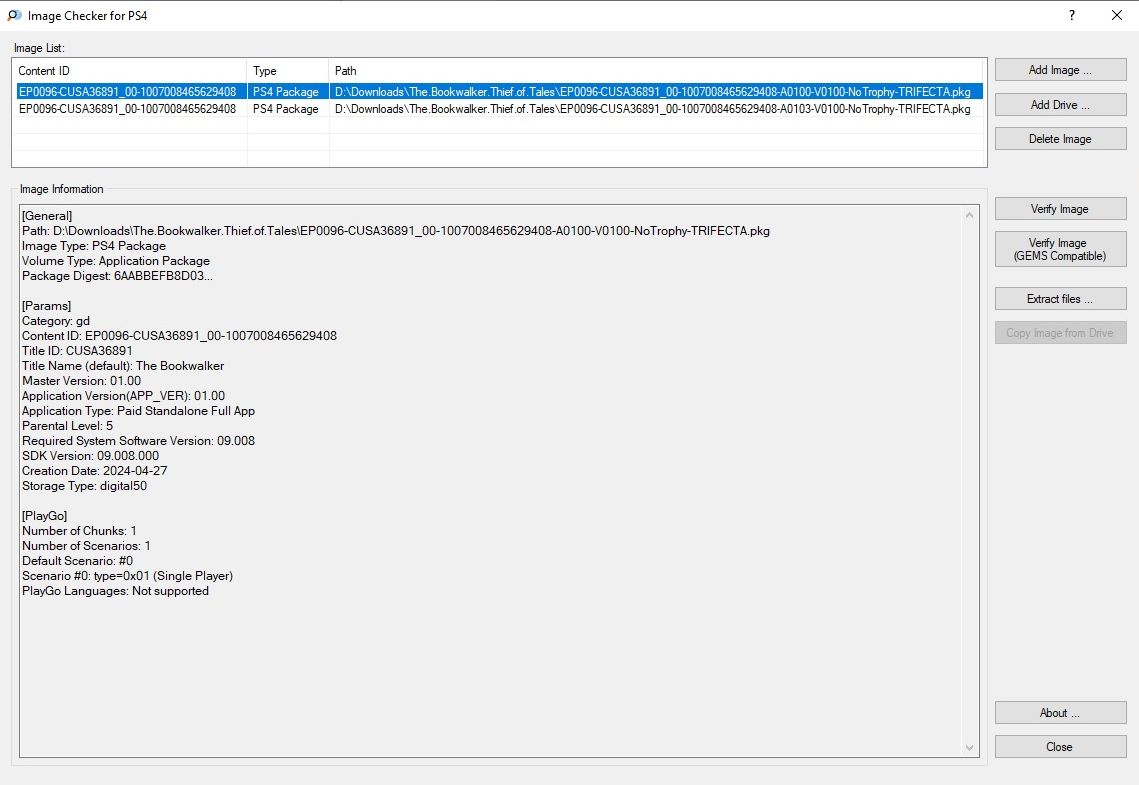
Task: Click the Add Drive button
Action: tap(1060, 105)
